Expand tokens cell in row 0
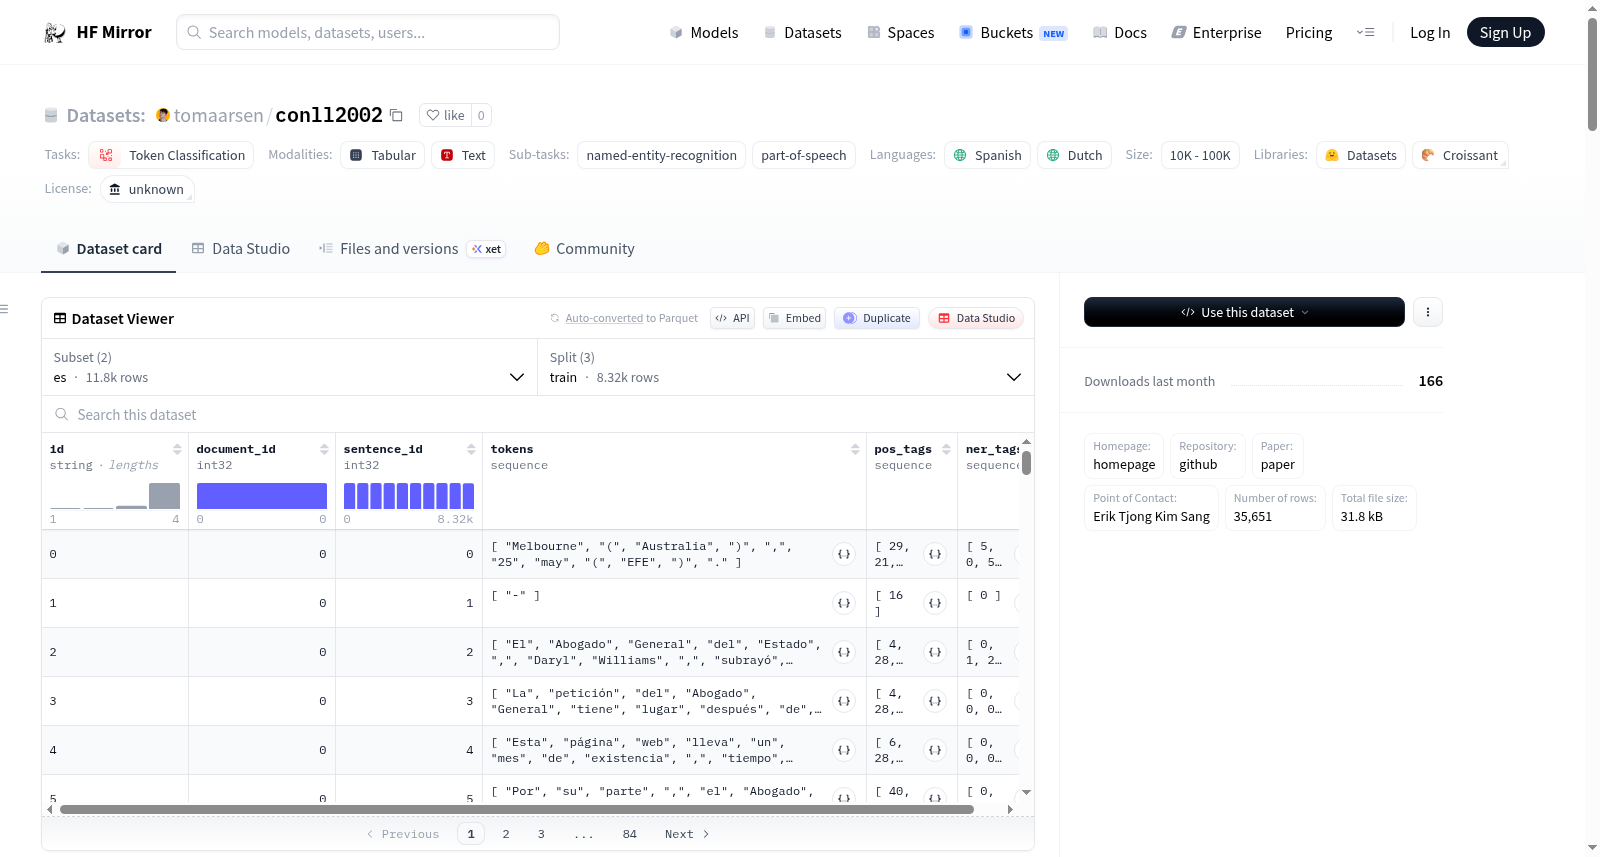The height and width of the screenshot is (857, 1600). (844, 554)
